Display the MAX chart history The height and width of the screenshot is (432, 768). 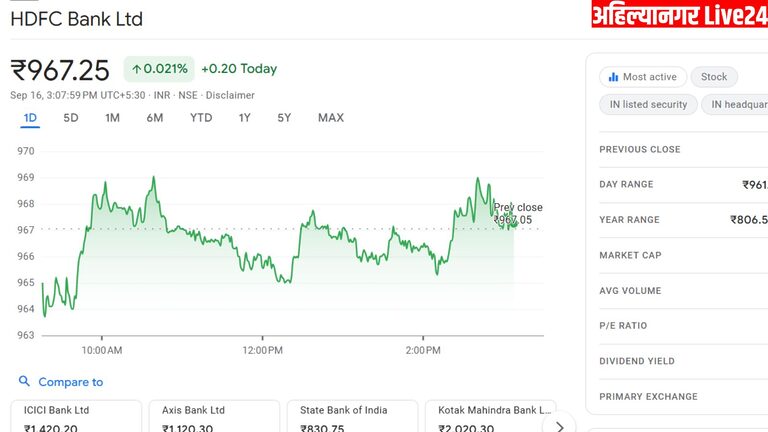pyautogui.click(x=330, y=118)
